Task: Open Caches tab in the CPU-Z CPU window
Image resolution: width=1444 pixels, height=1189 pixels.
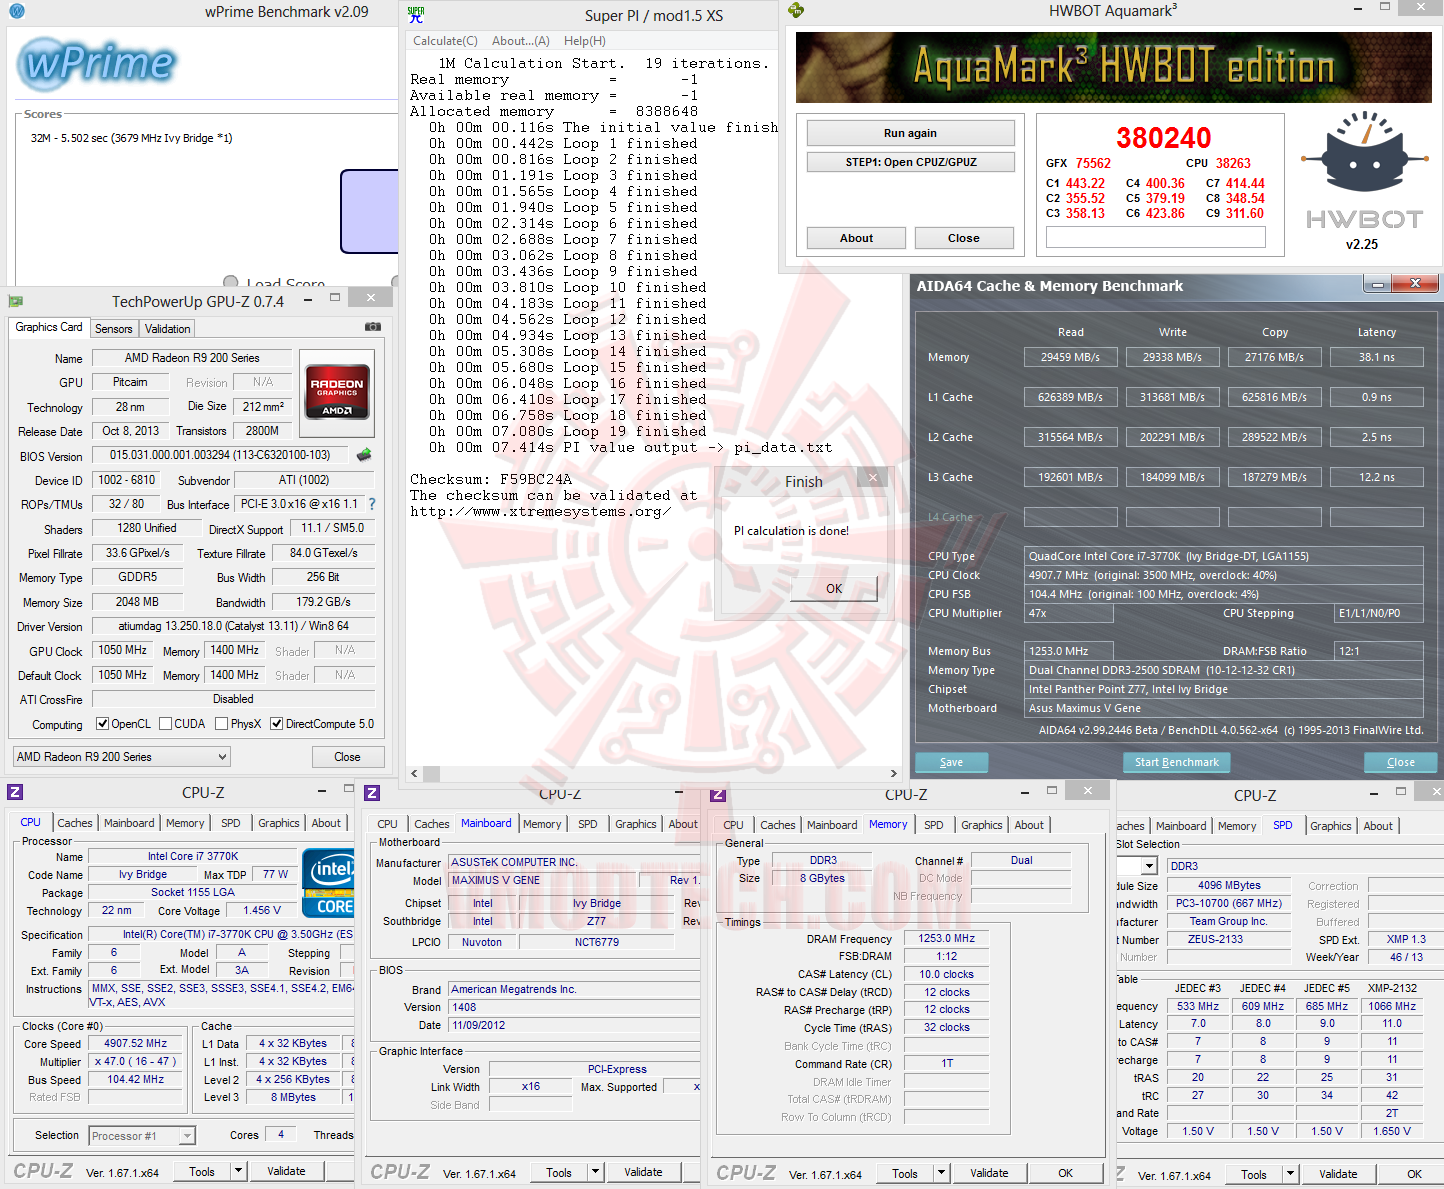Action: coord(75,823)
